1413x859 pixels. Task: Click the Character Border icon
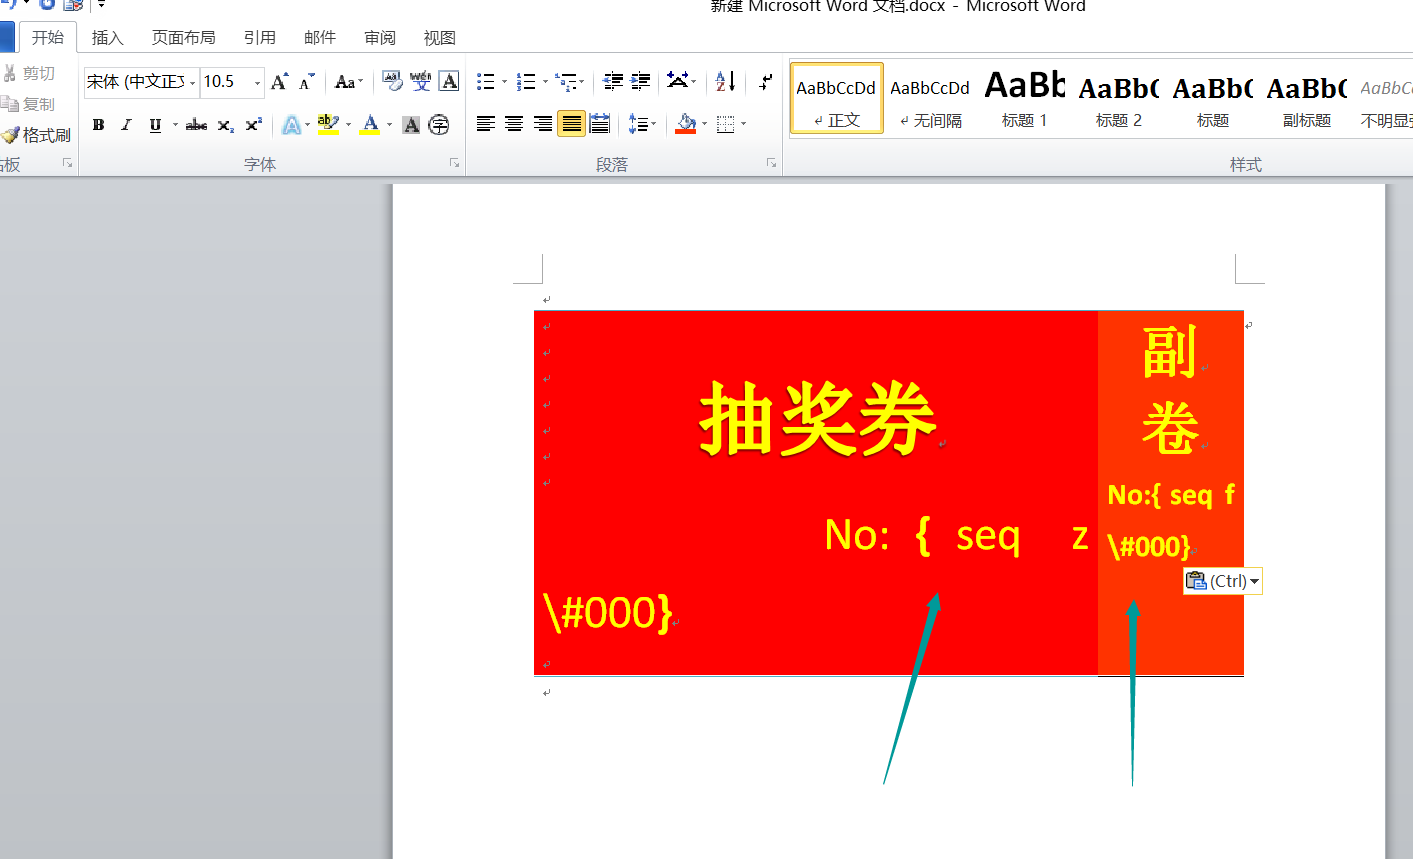coord(449,81)
